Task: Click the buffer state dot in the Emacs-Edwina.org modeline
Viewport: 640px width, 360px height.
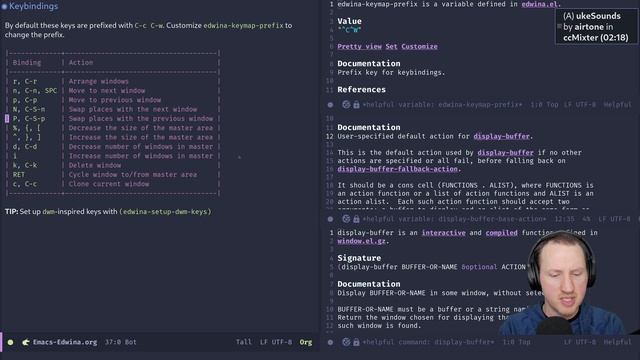Action: (x=11, y=342)
